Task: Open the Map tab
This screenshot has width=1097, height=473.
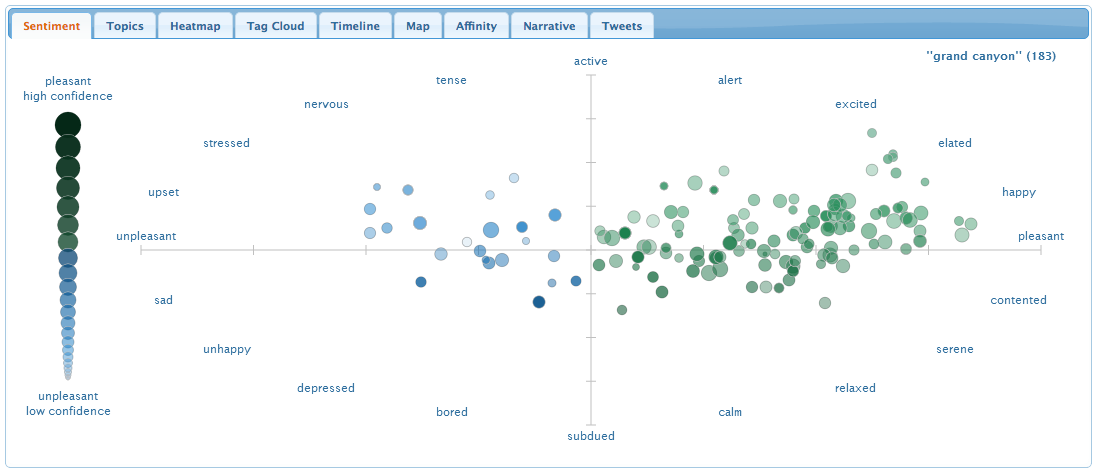Action: pos(417,26)
